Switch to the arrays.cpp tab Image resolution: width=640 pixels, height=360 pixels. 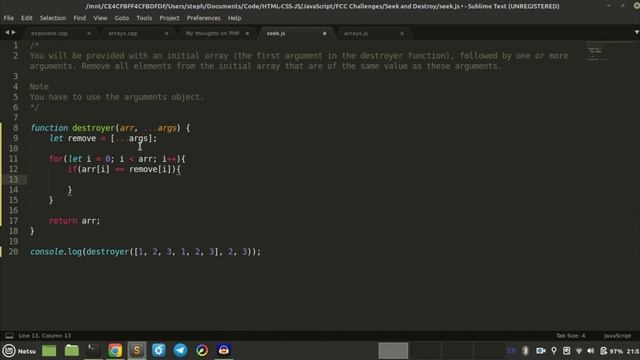123,33
